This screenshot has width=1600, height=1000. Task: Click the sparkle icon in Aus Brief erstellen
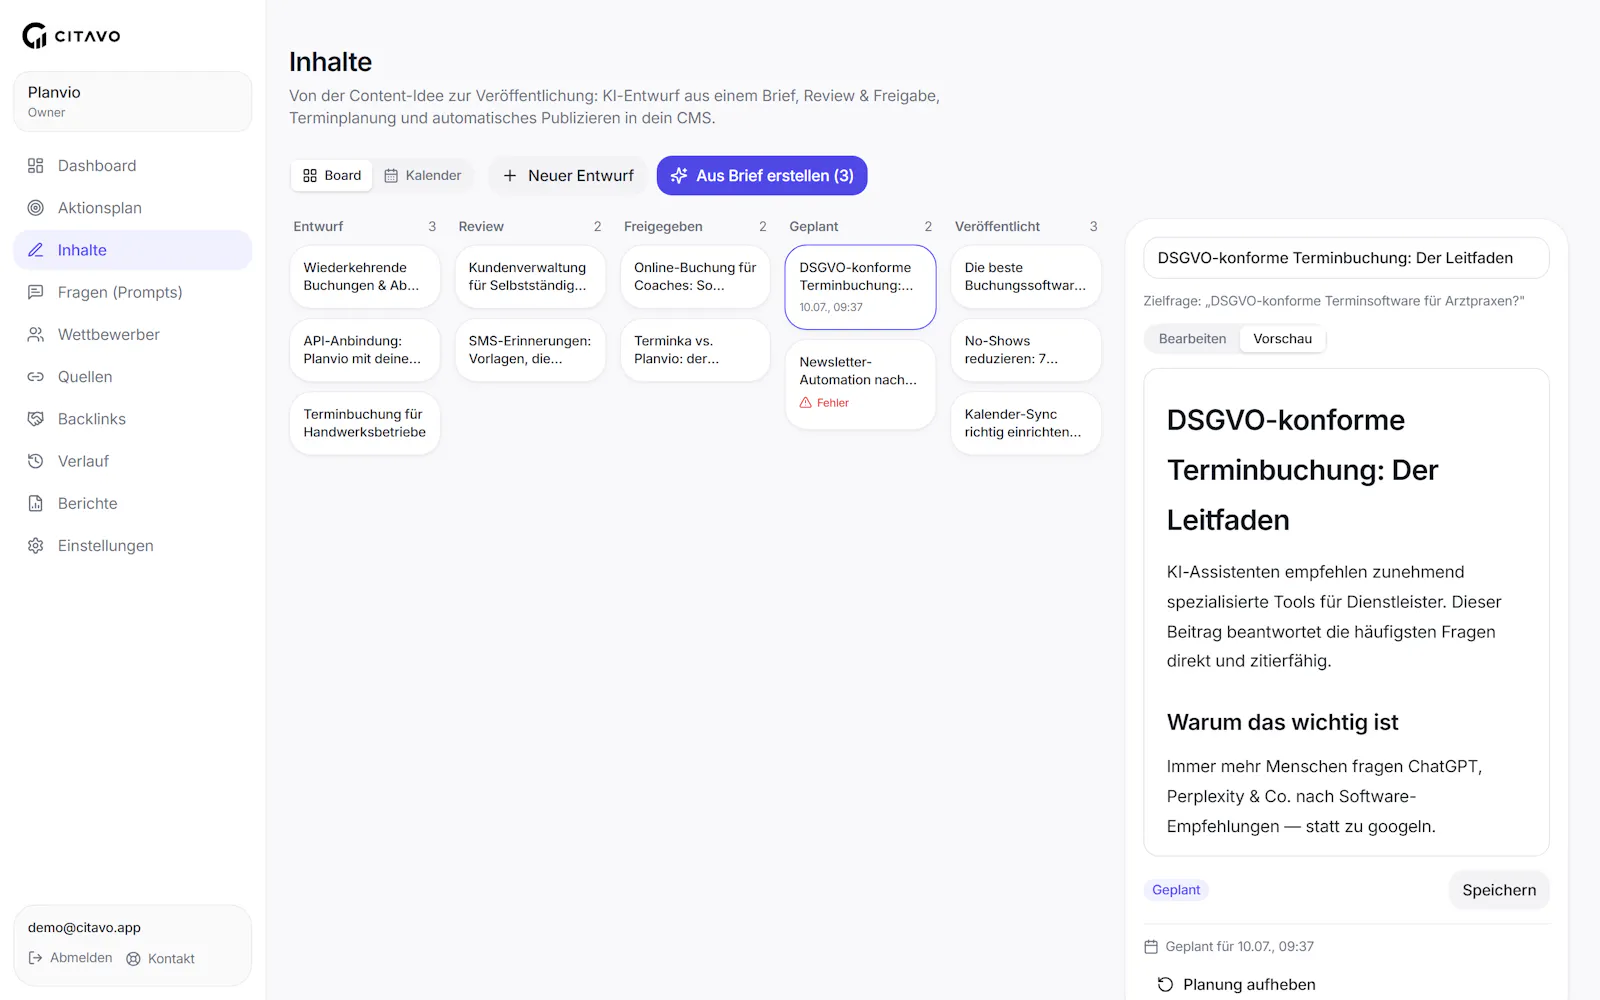click(x=679, y=176)
